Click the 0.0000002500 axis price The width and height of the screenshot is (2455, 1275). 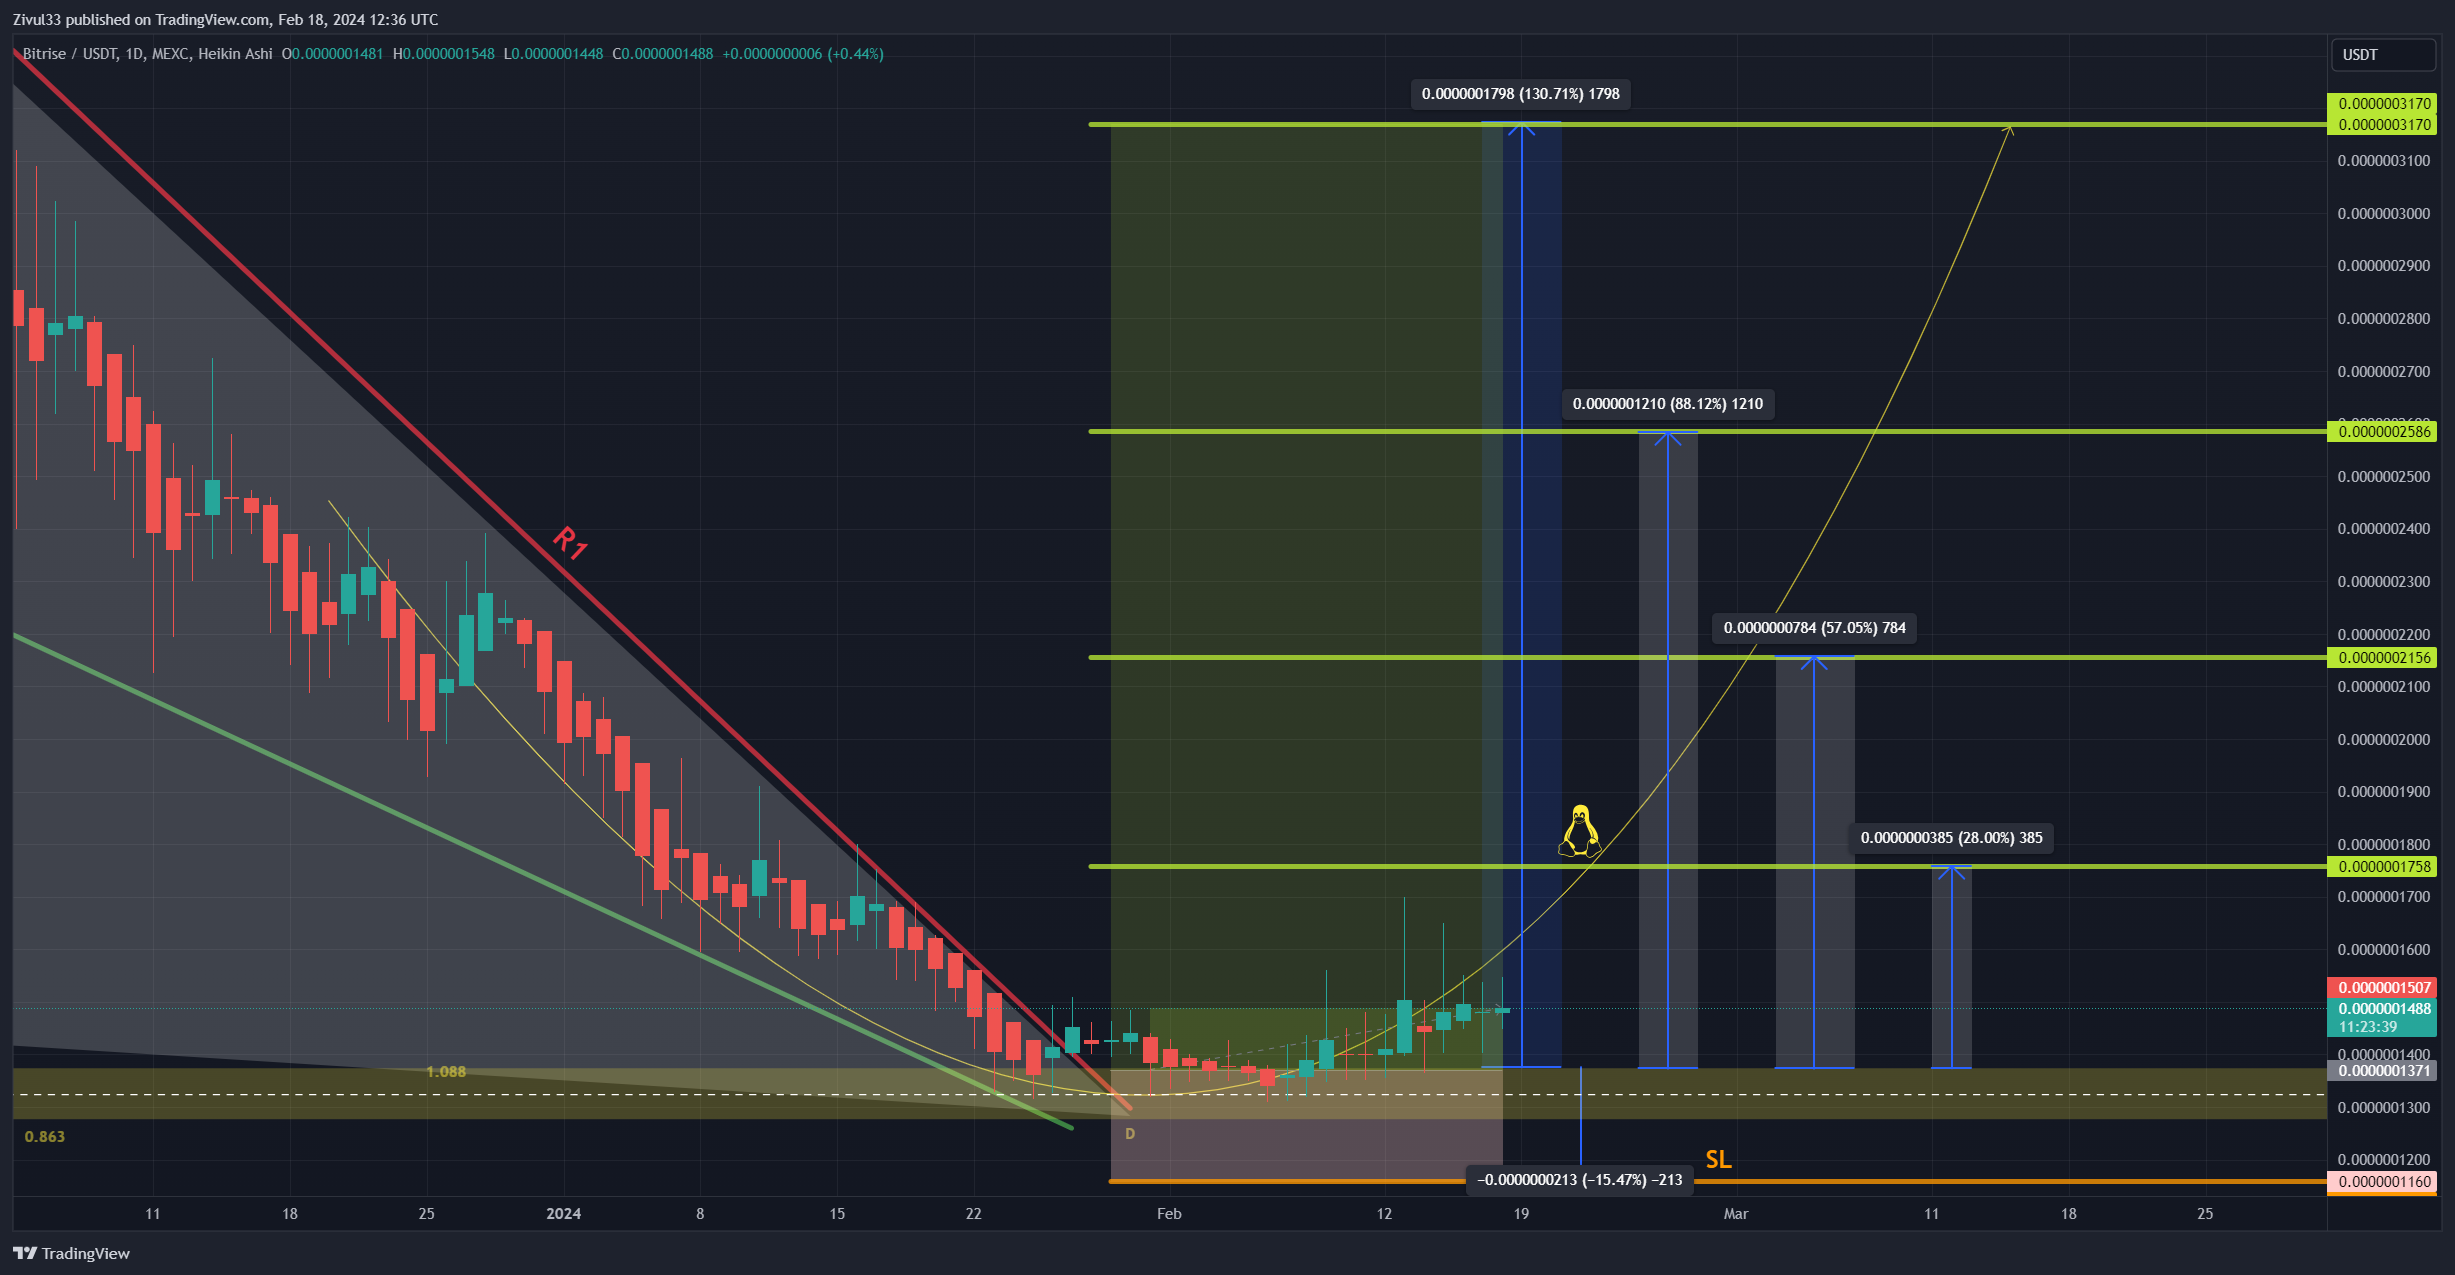[x=2383, y=477]
